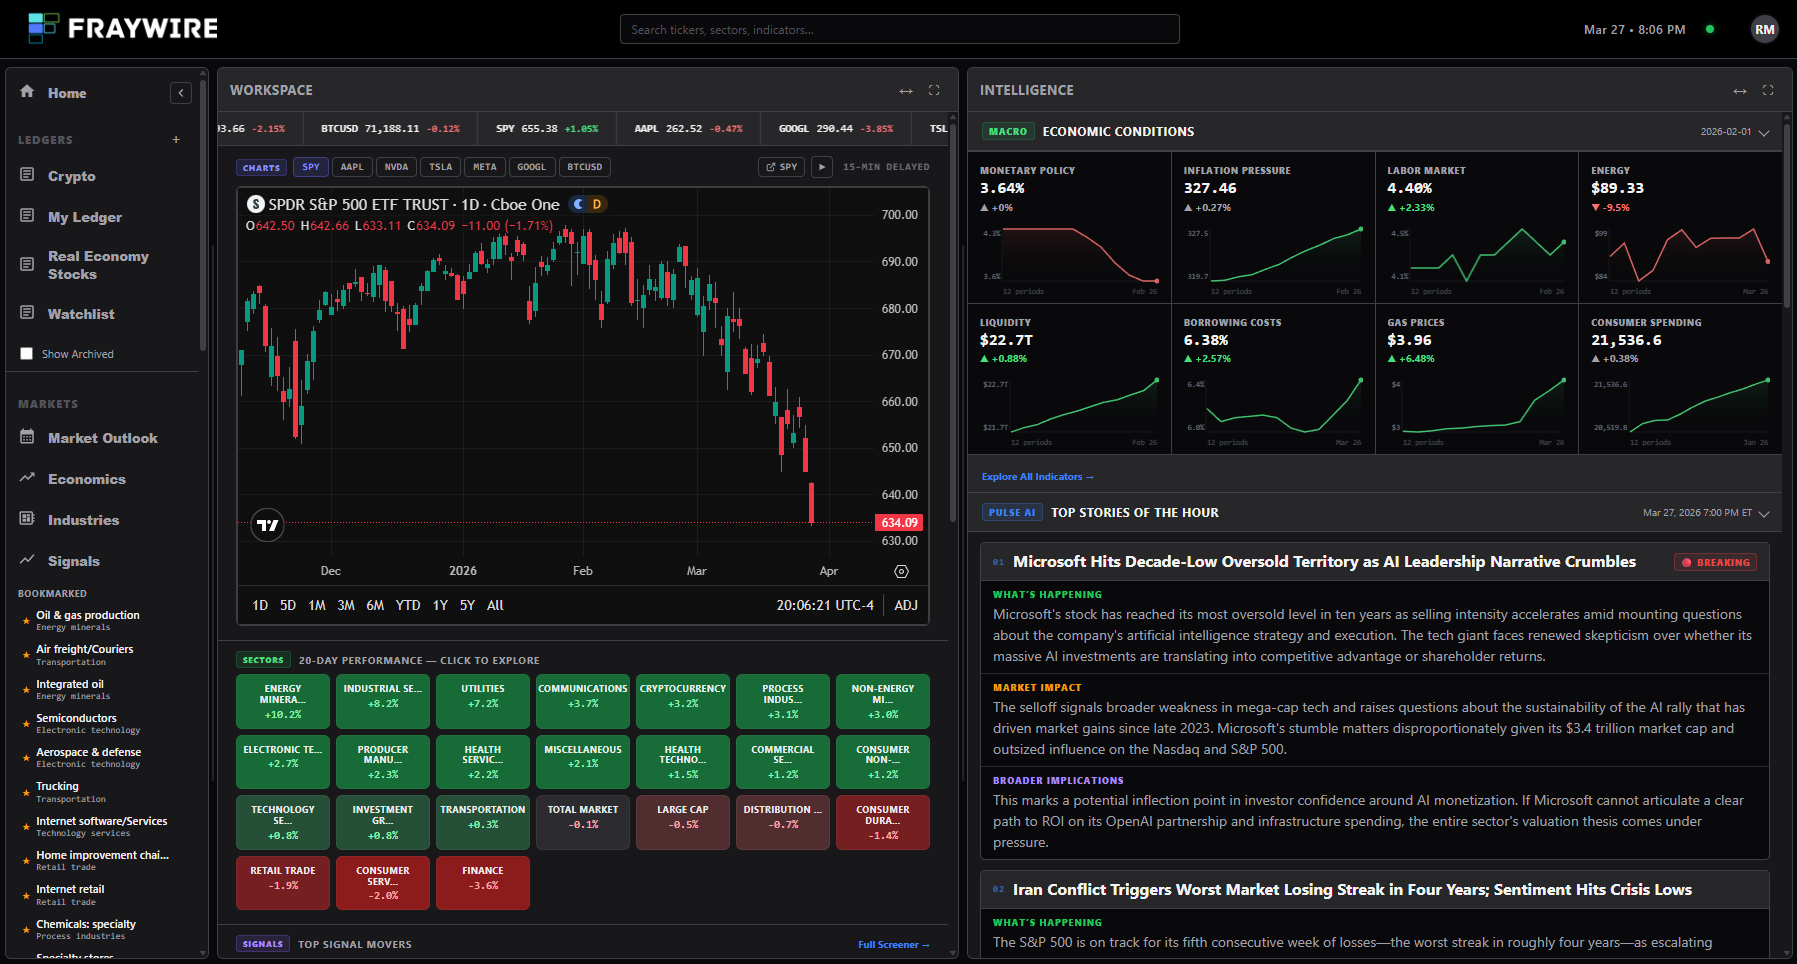
Task: Open the Internet retail bookmark
Action: [x=70, y=895]
